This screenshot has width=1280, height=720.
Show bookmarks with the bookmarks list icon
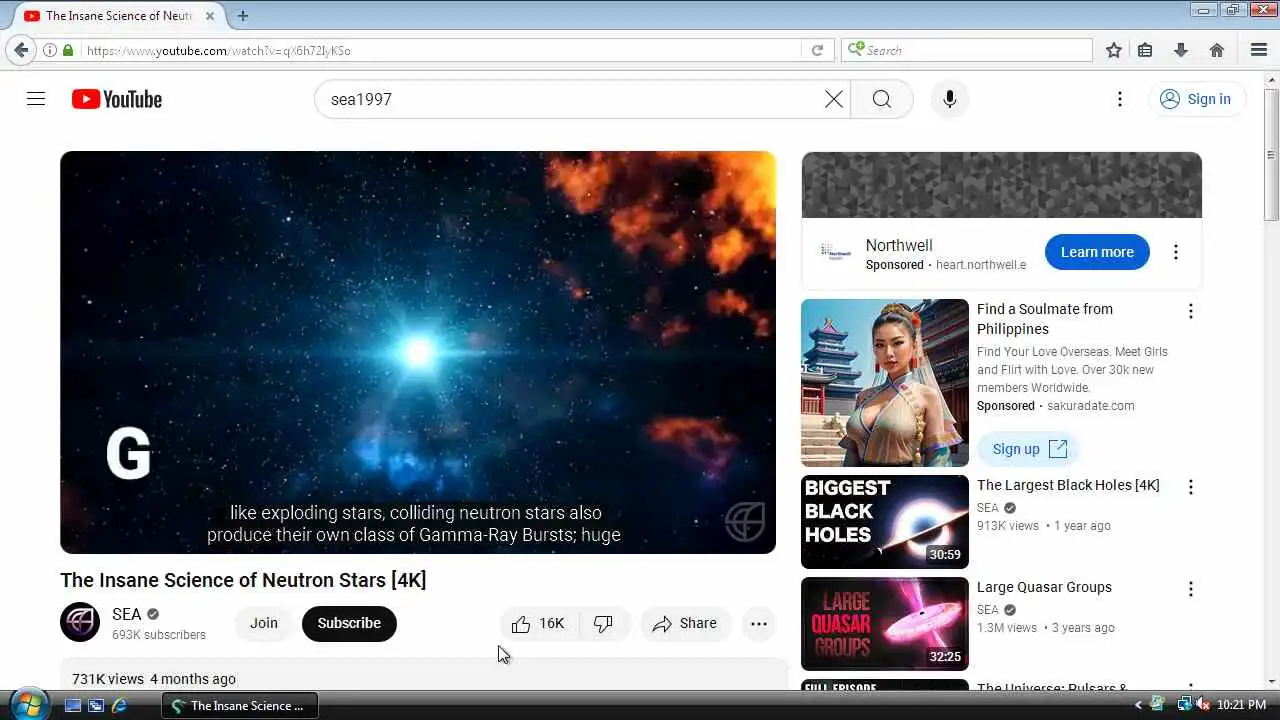pyautogui.click(x=1146, y=50)
